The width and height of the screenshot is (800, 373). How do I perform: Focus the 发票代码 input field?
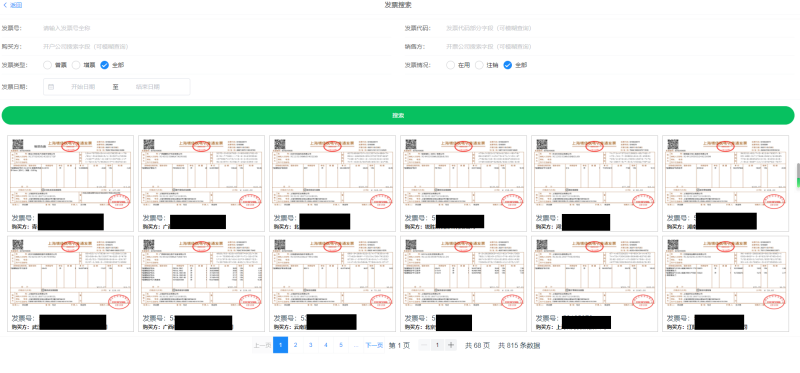coord(620,28)
